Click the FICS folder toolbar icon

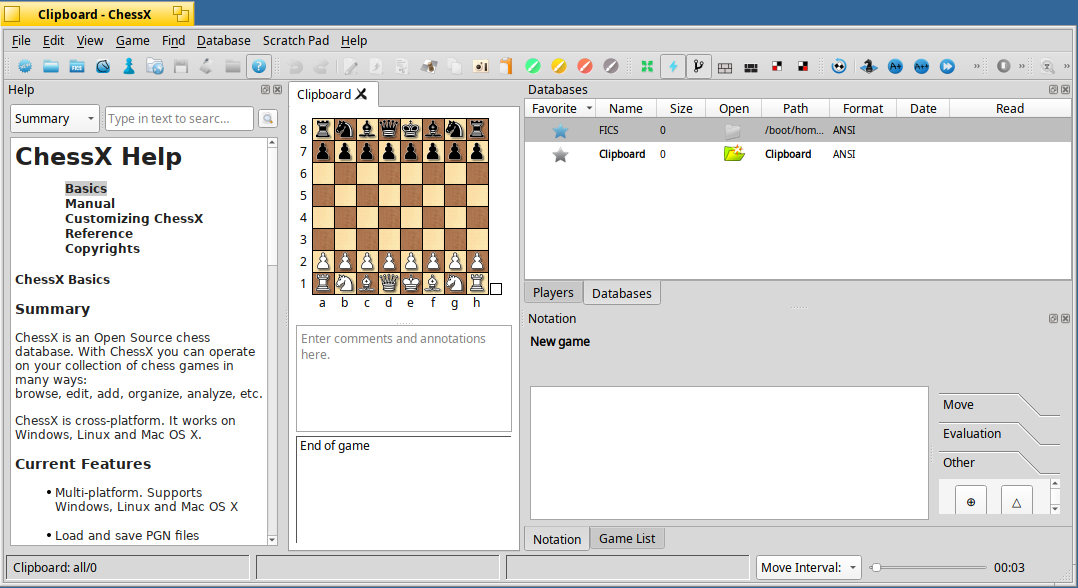[x=77, y=66]
